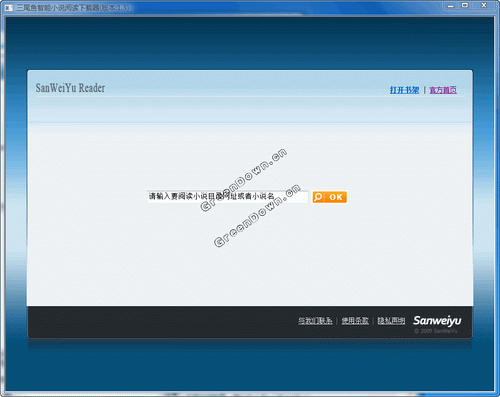Focus the novel name or URL input box

point(228,197)
